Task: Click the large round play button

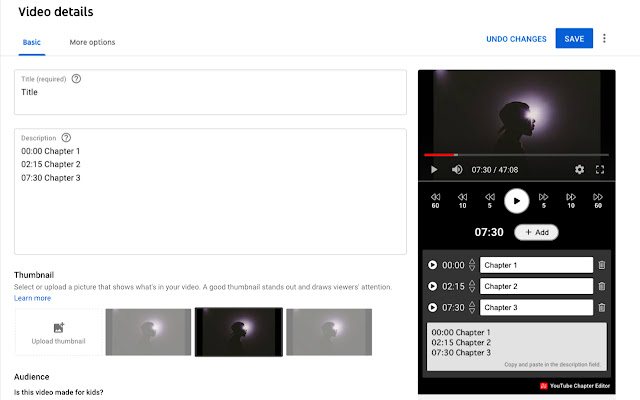Action: tap(517, 201)
